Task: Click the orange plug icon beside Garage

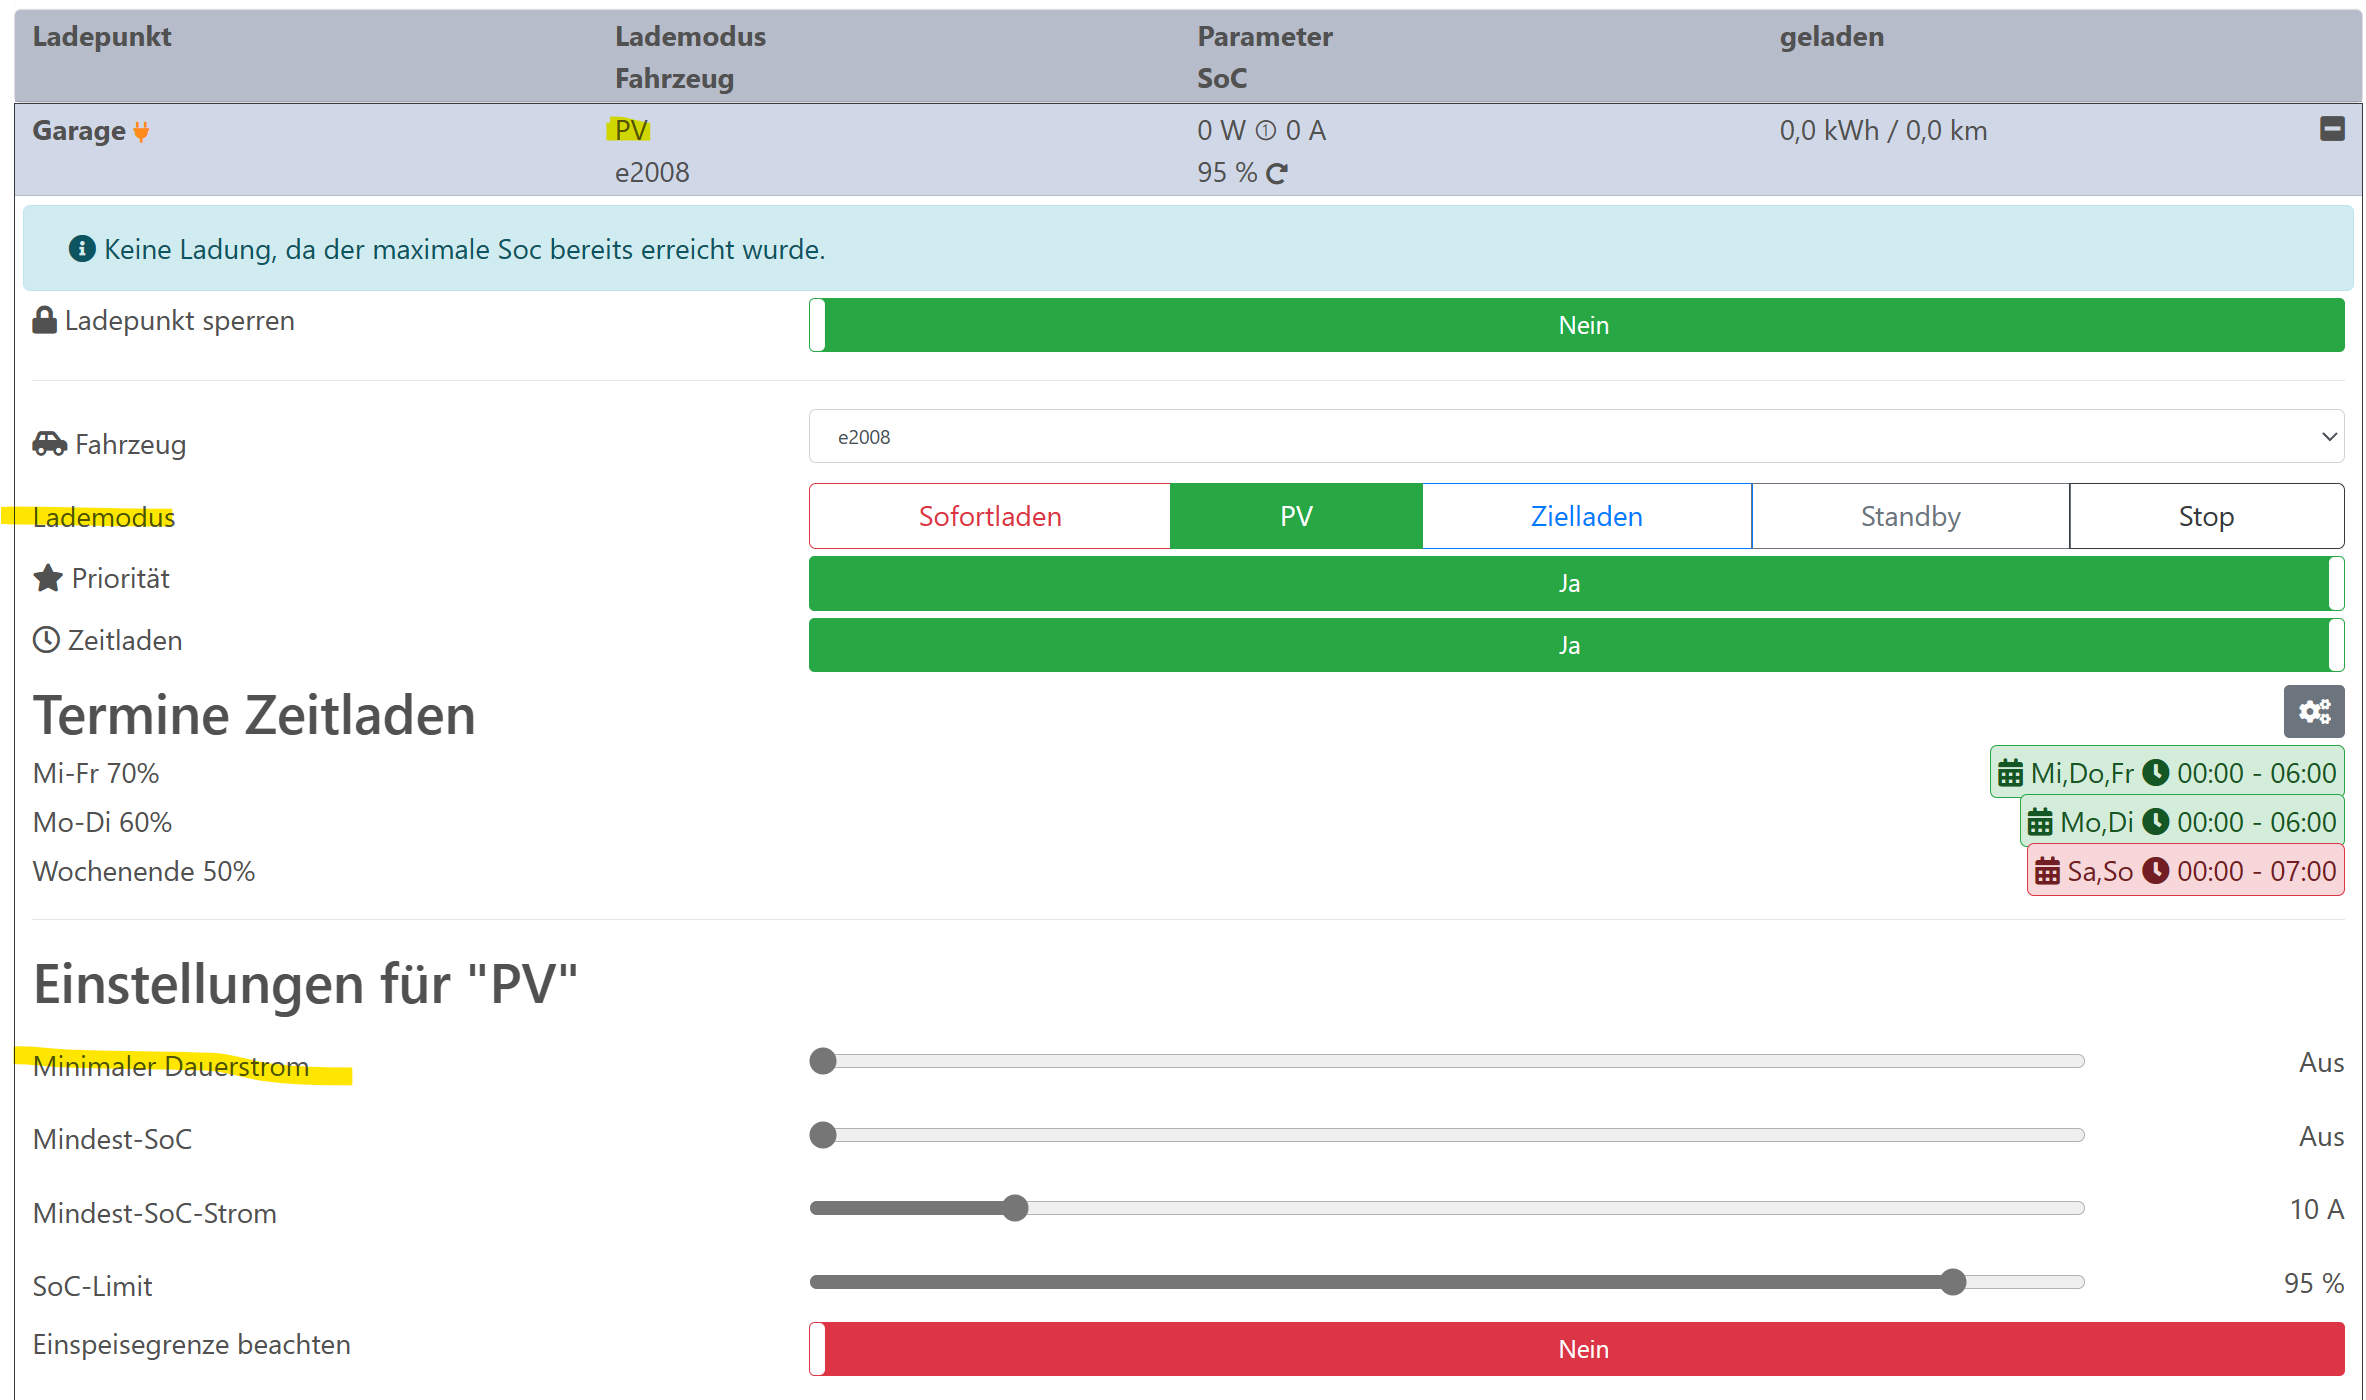Action: tap(142, 132)
